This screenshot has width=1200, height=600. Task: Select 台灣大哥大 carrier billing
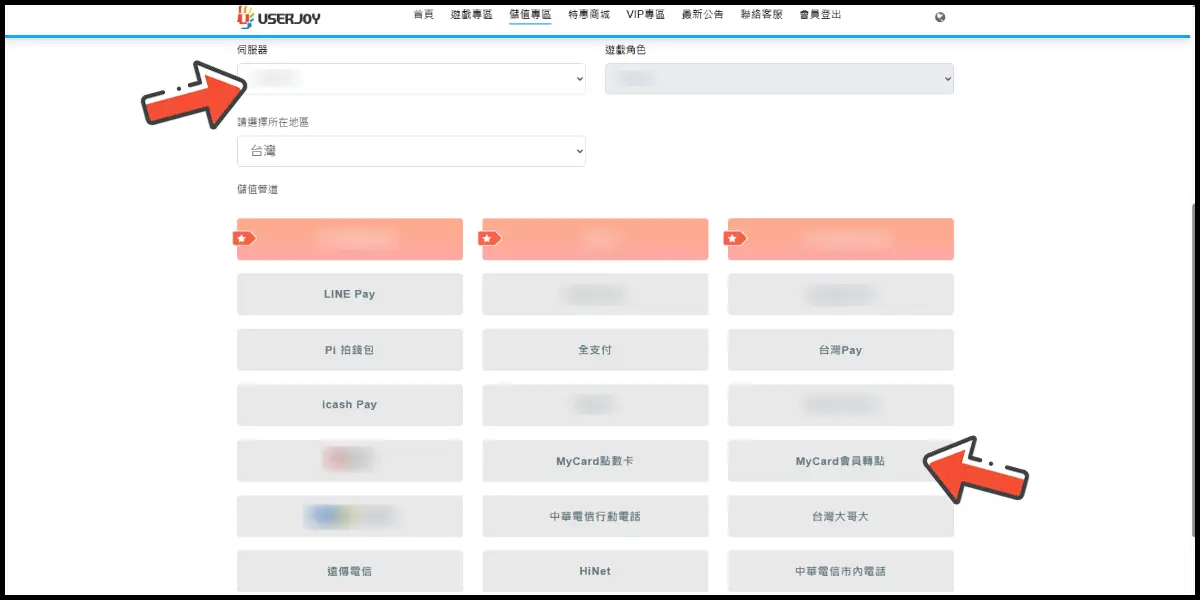coord(840,516)
